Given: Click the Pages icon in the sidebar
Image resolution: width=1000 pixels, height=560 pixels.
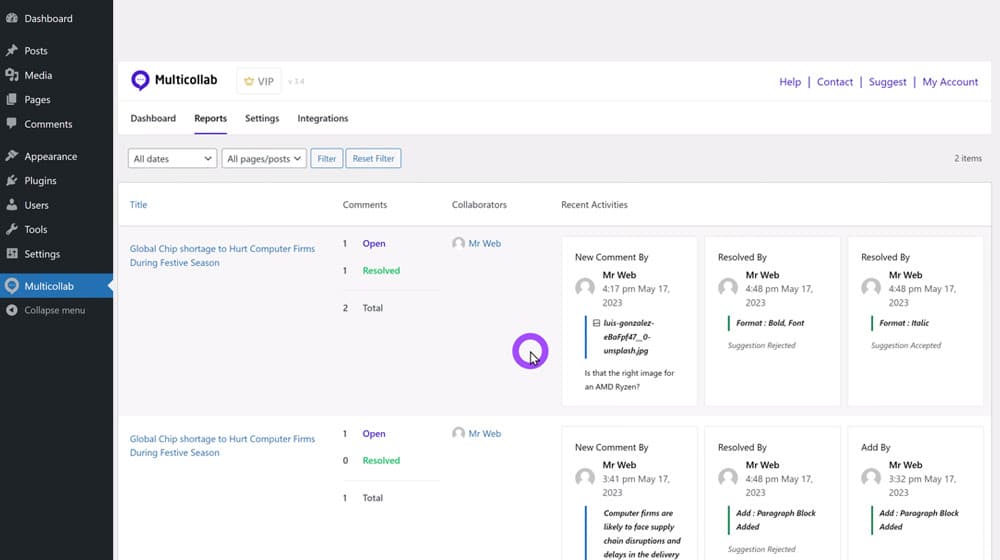Looking at the screenshot, I should click(11, 99).
